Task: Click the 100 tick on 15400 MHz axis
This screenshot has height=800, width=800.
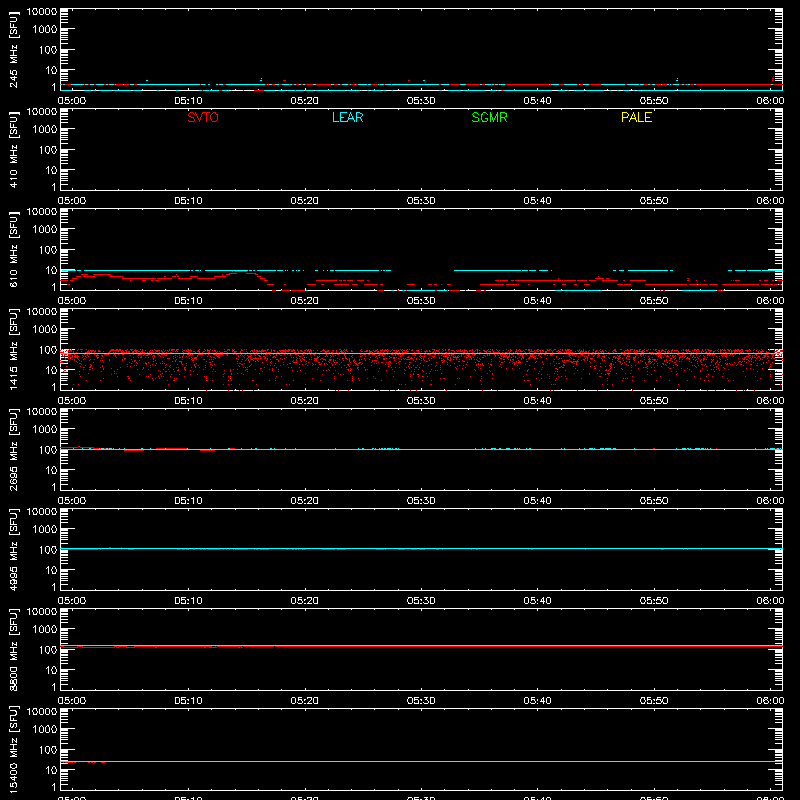Action: coord(48,750)
